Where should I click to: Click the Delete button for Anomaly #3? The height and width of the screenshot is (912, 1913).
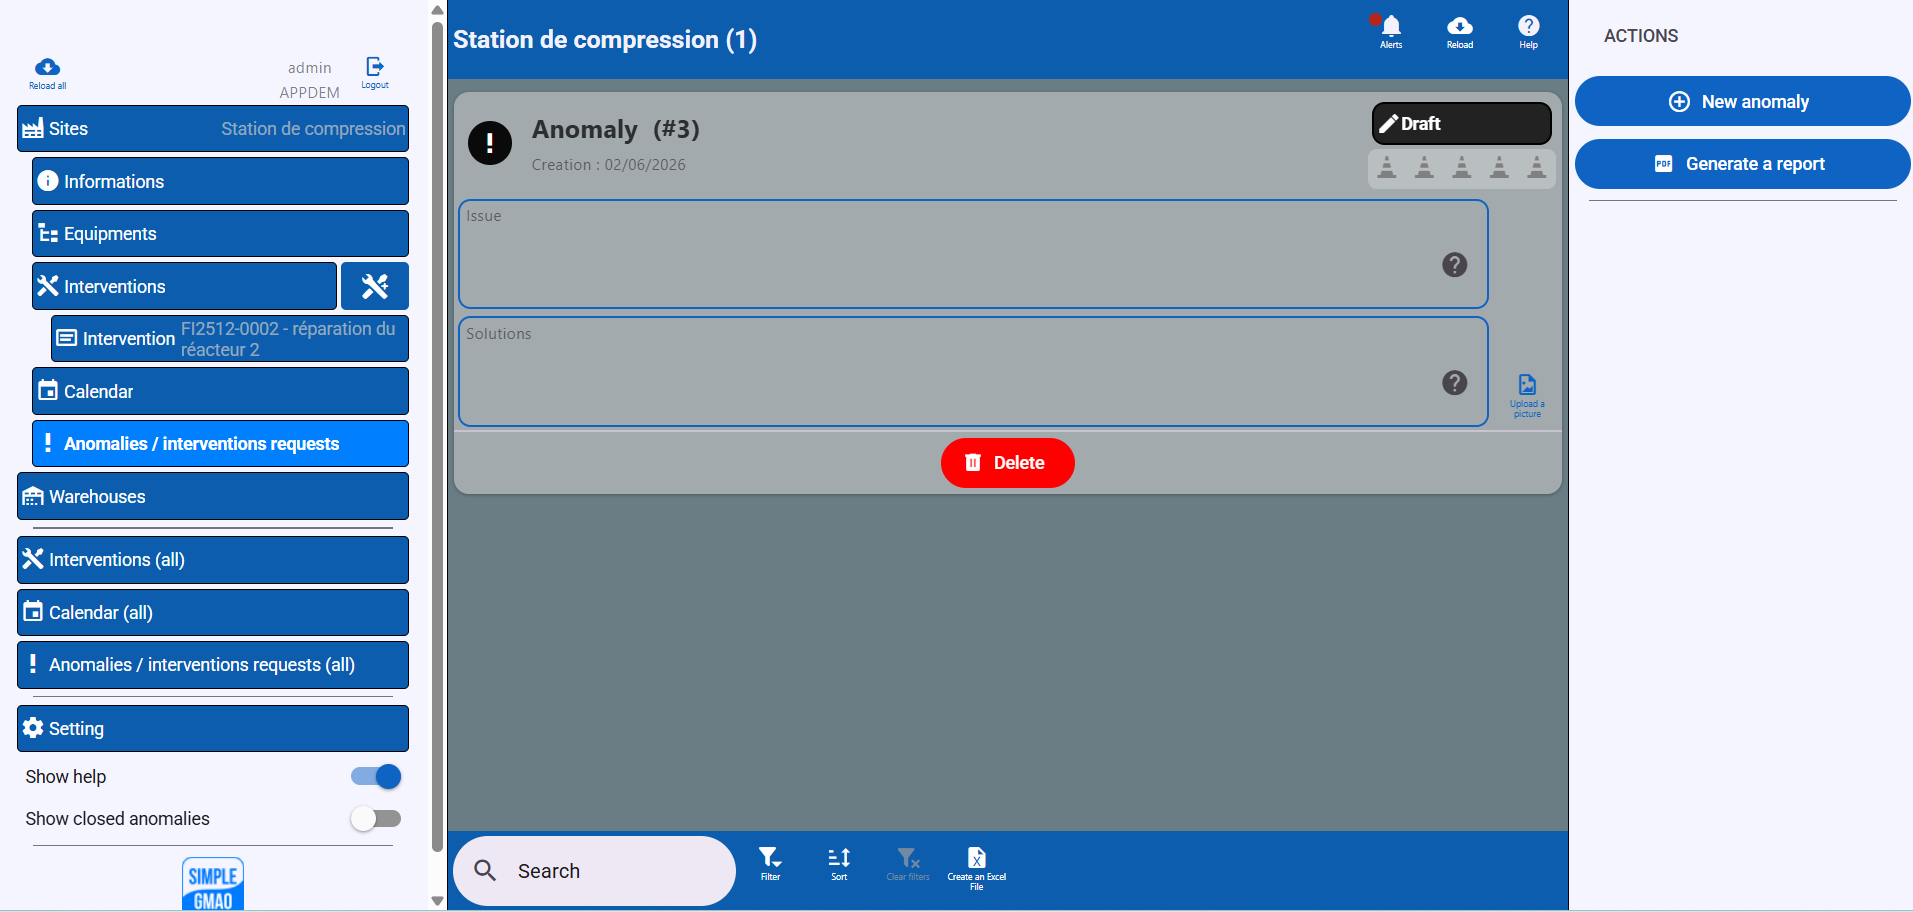tap(1007, 463)
